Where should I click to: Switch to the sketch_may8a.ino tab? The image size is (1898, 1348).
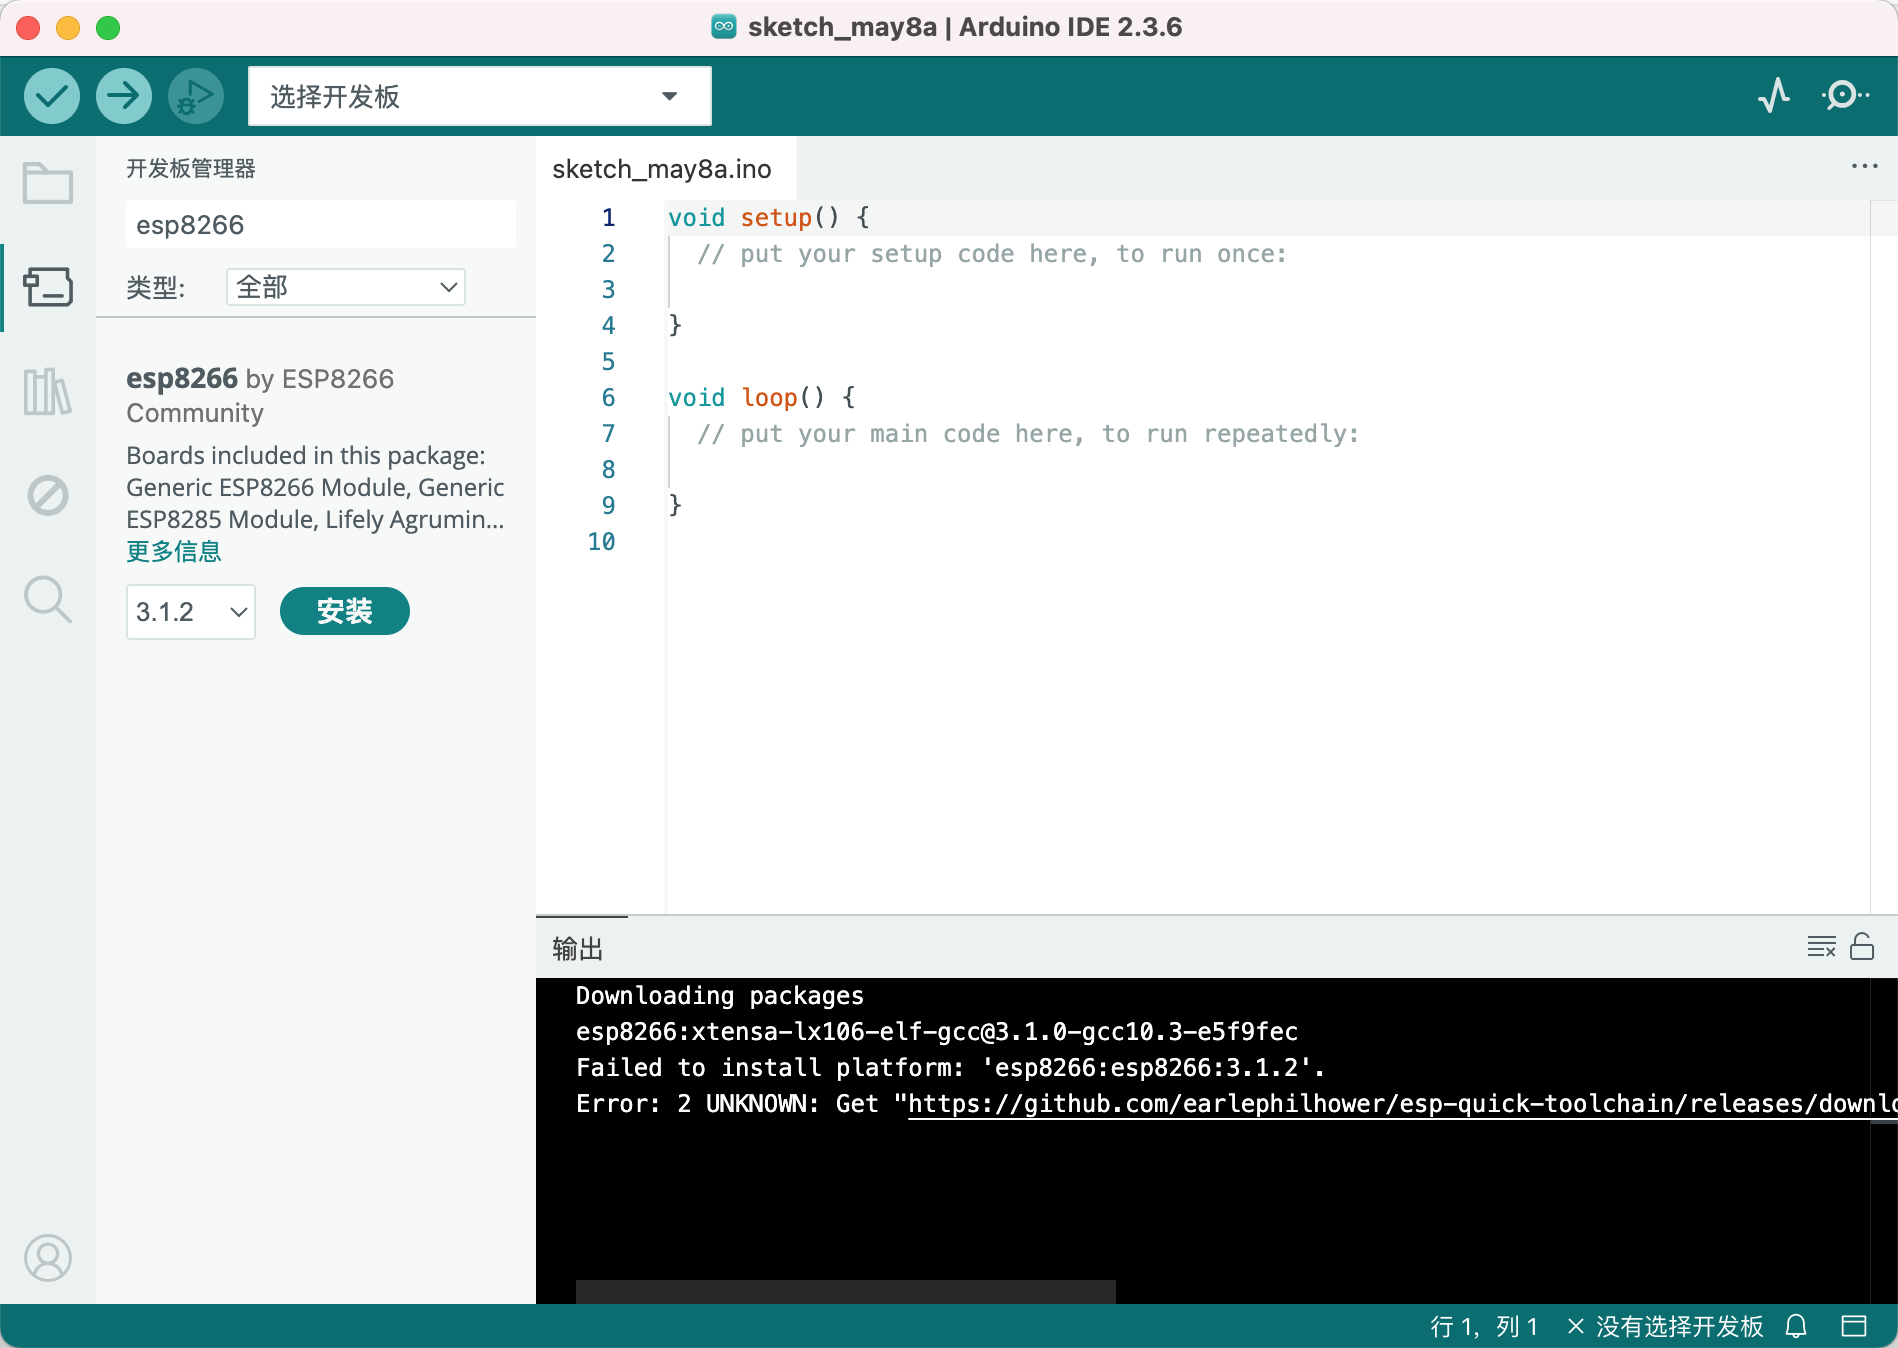662,169
